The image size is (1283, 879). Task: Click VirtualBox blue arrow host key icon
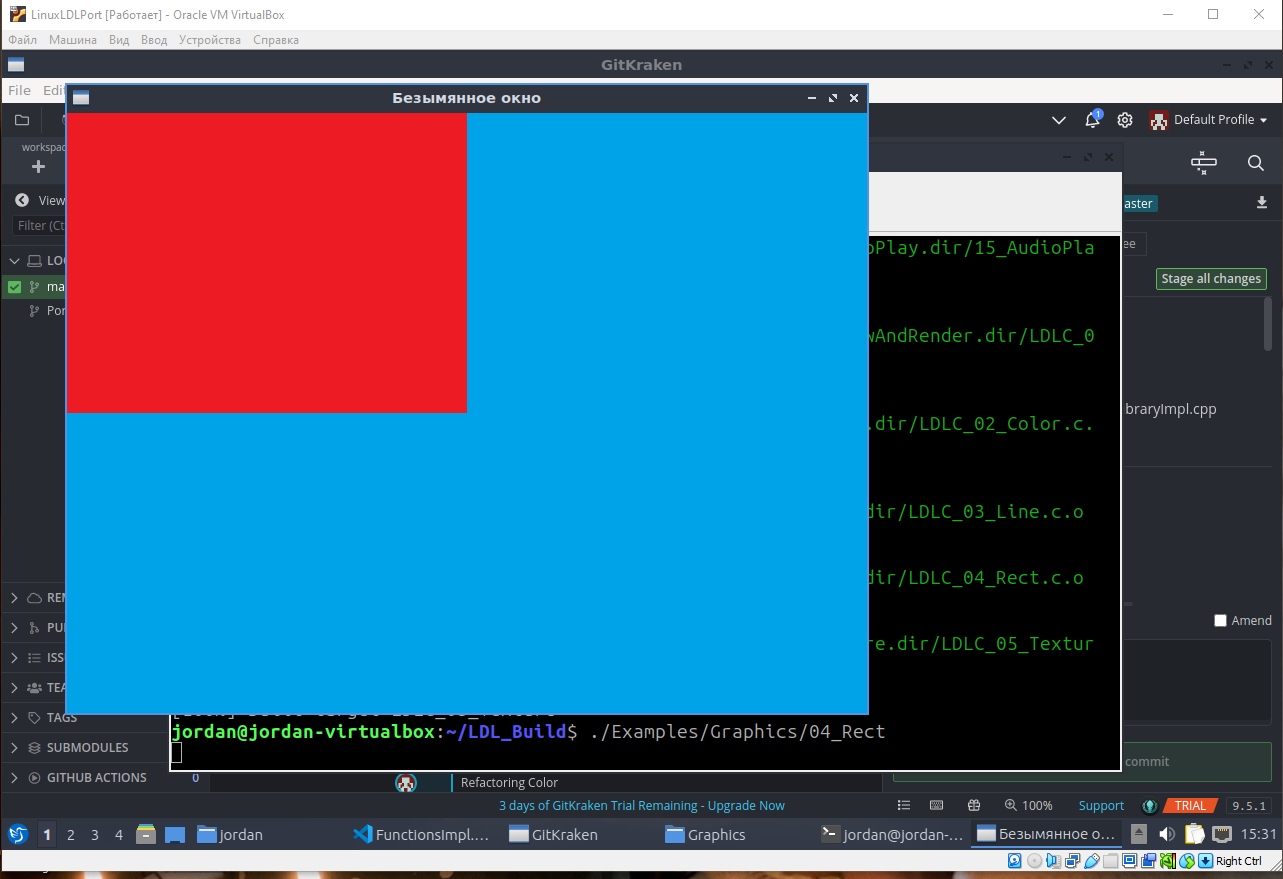1206,861
